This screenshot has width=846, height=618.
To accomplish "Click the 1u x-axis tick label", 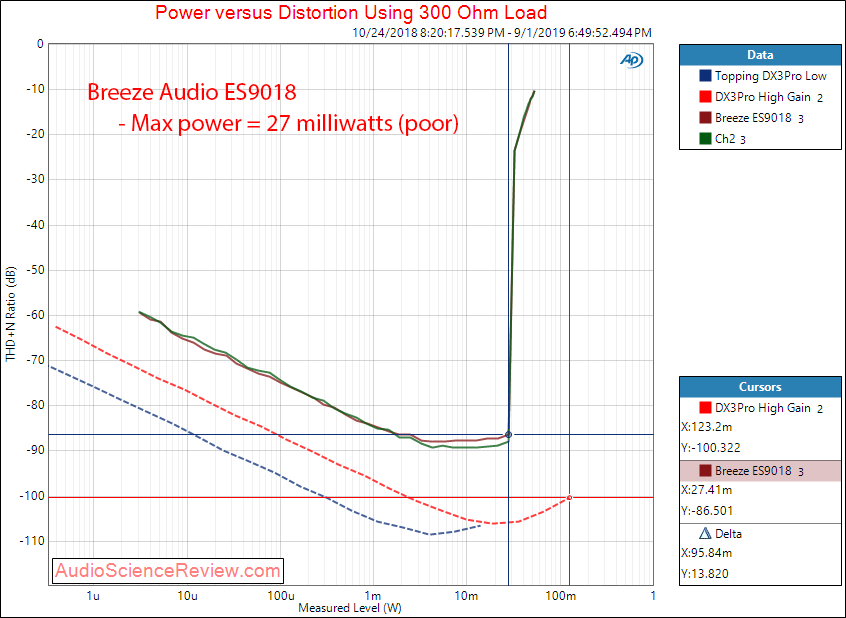I will (93, 596).
